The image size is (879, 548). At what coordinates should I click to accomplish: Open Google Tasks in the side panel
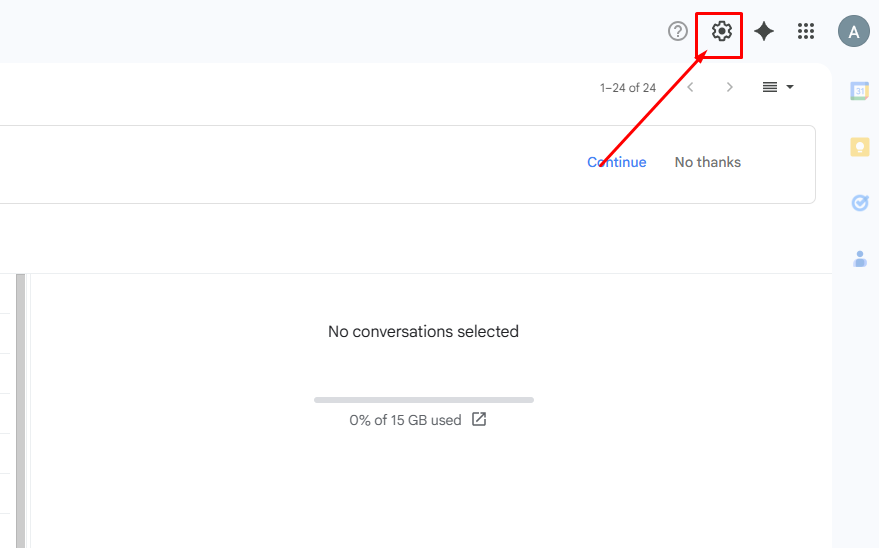point(859,203)
